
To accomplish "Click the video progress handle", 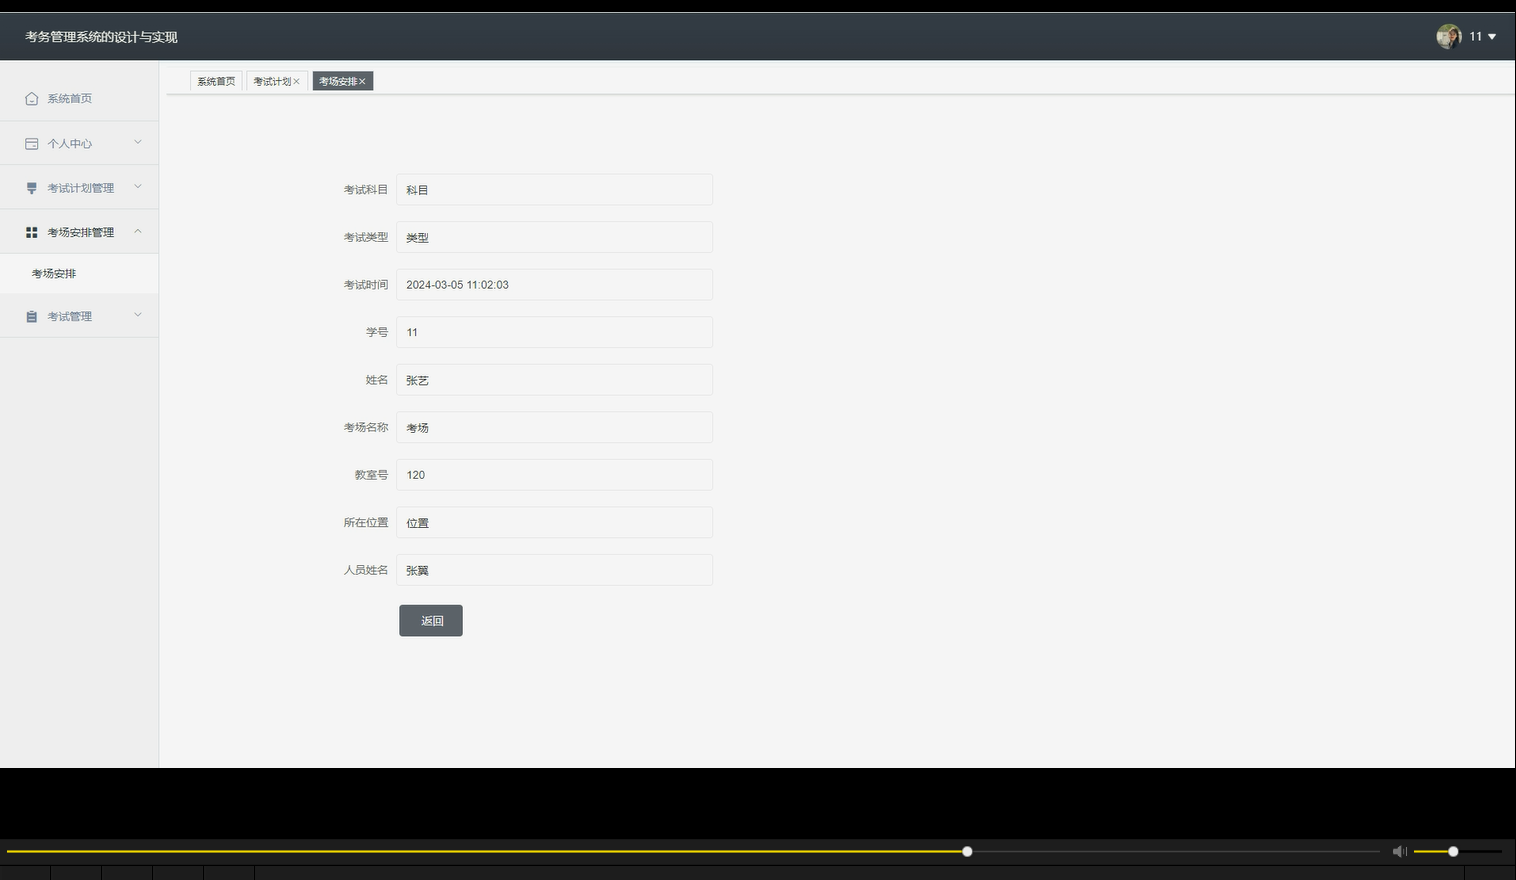I will click(x=967, y=852).
